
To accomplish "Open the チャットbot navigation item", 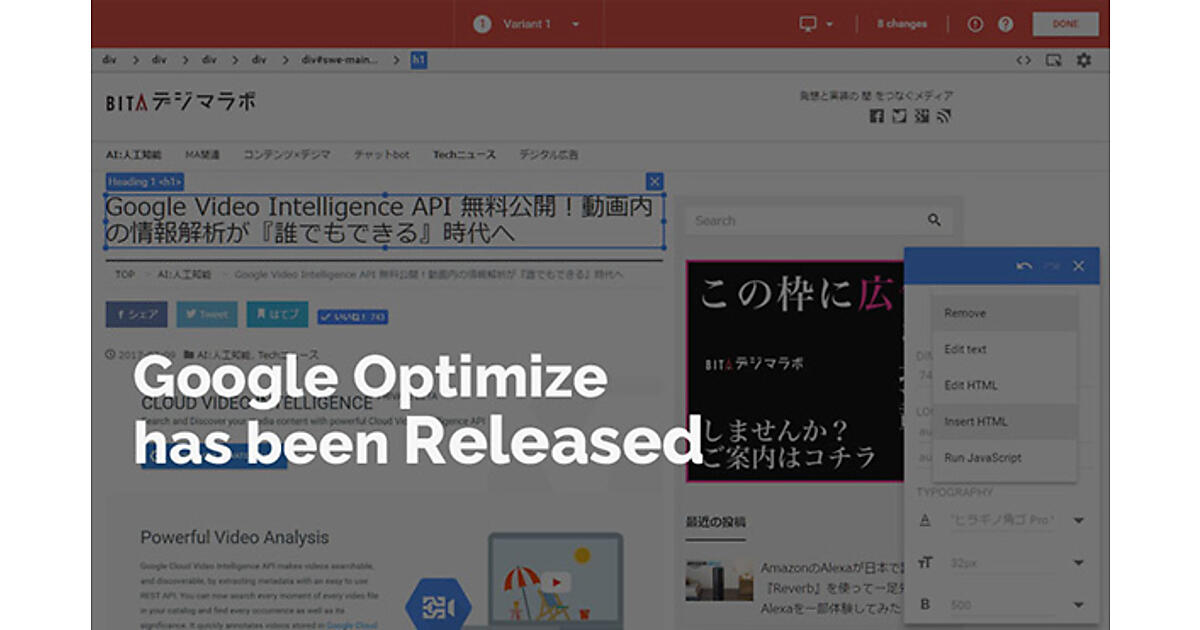I will tap(382, 155).
